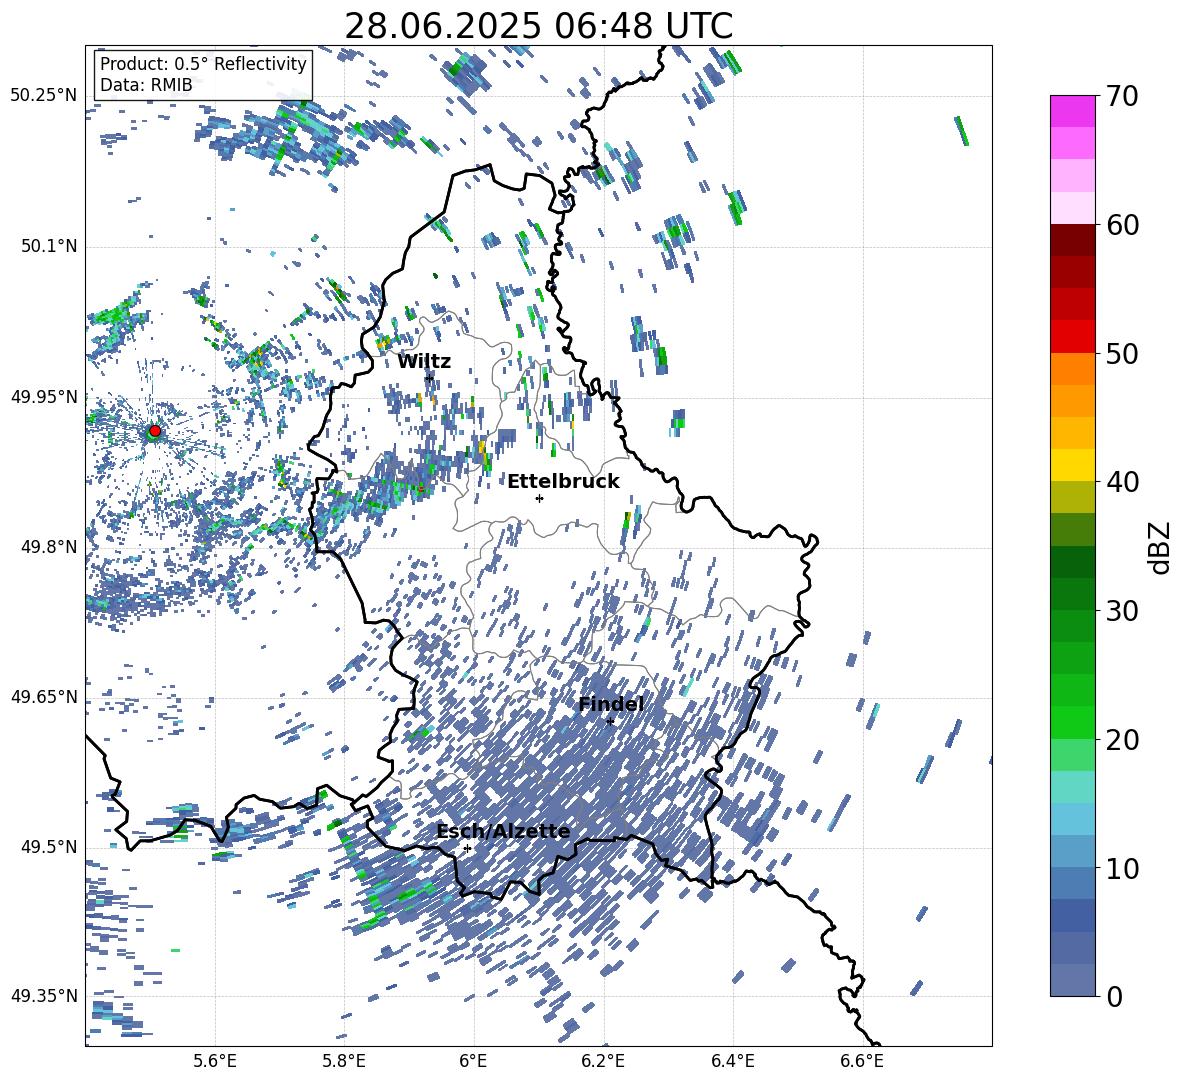Click the 6.4°E longitude label
The height and width of the screenshot is (1081, 1184).
pos(732,1061)
